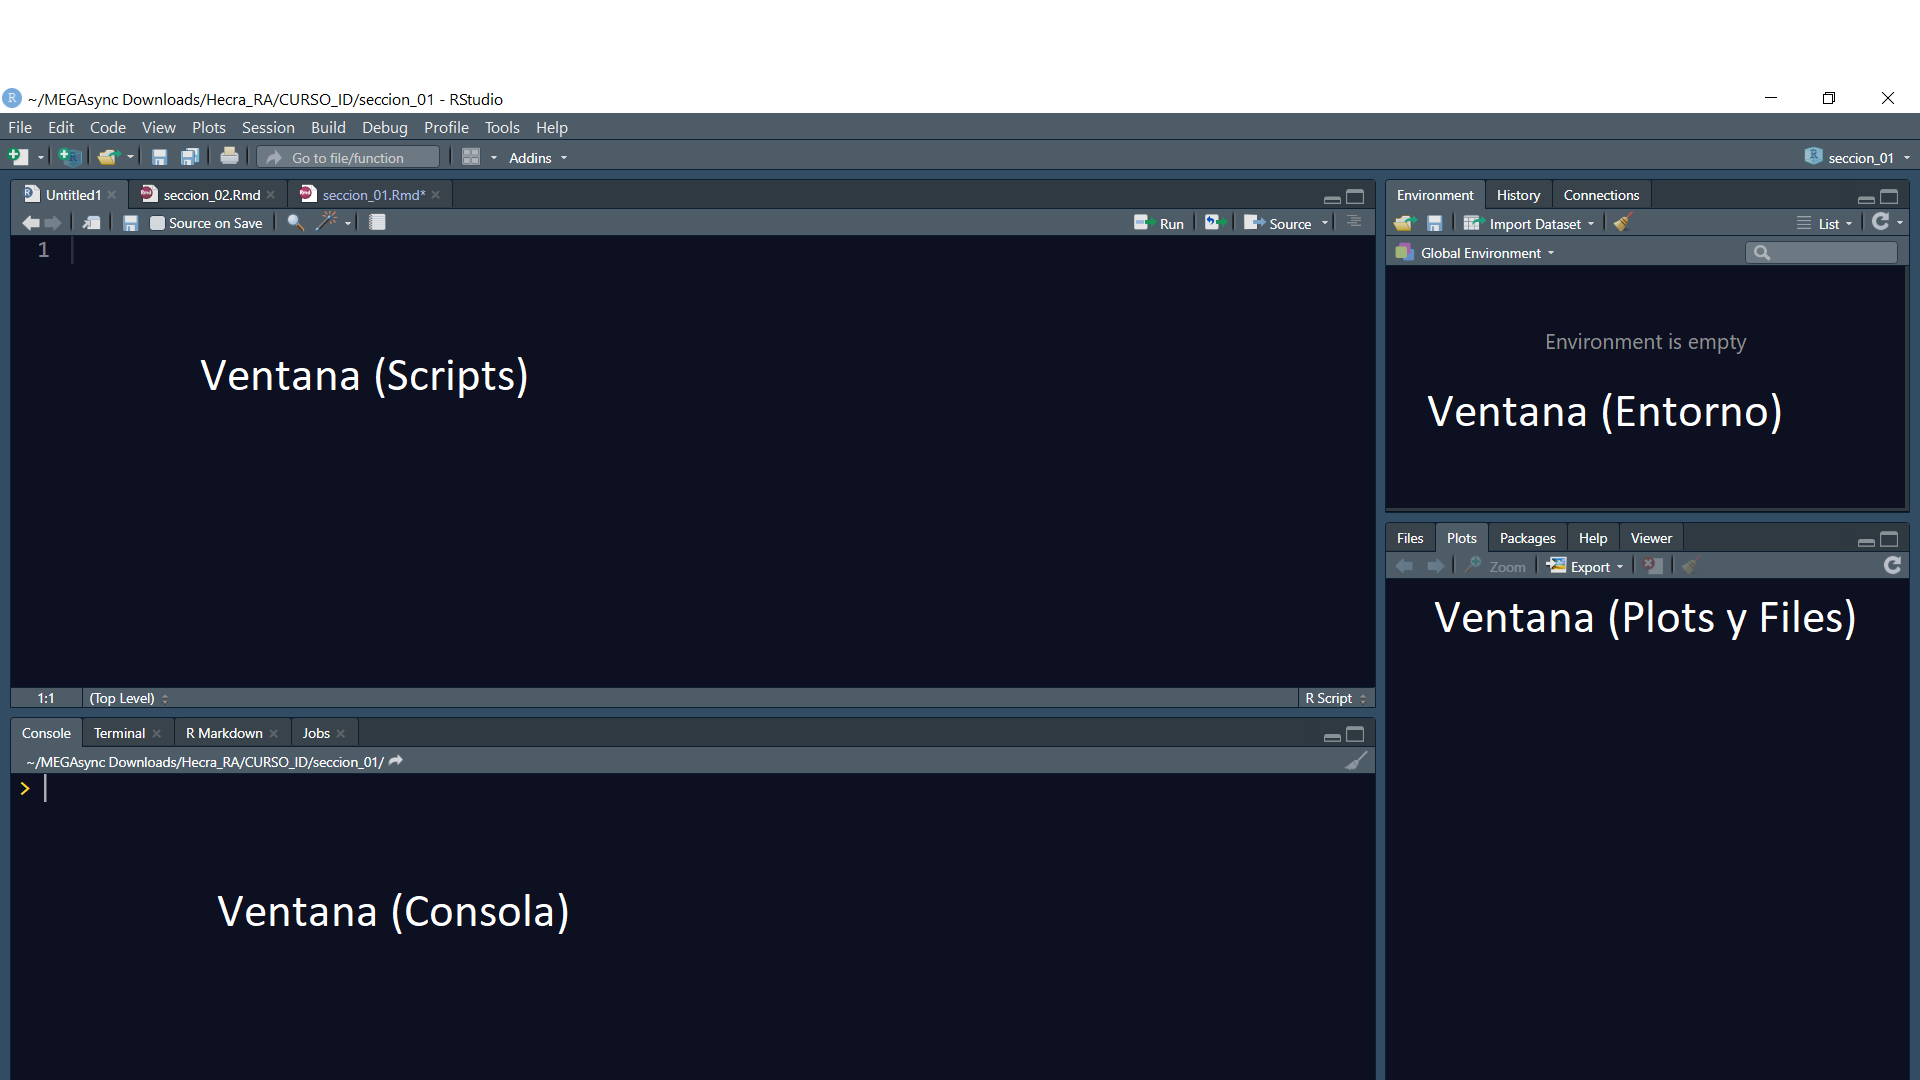
Task: Click the Find/Replace magnifier icon in editor toolbar
Action: tap(295, 223)
